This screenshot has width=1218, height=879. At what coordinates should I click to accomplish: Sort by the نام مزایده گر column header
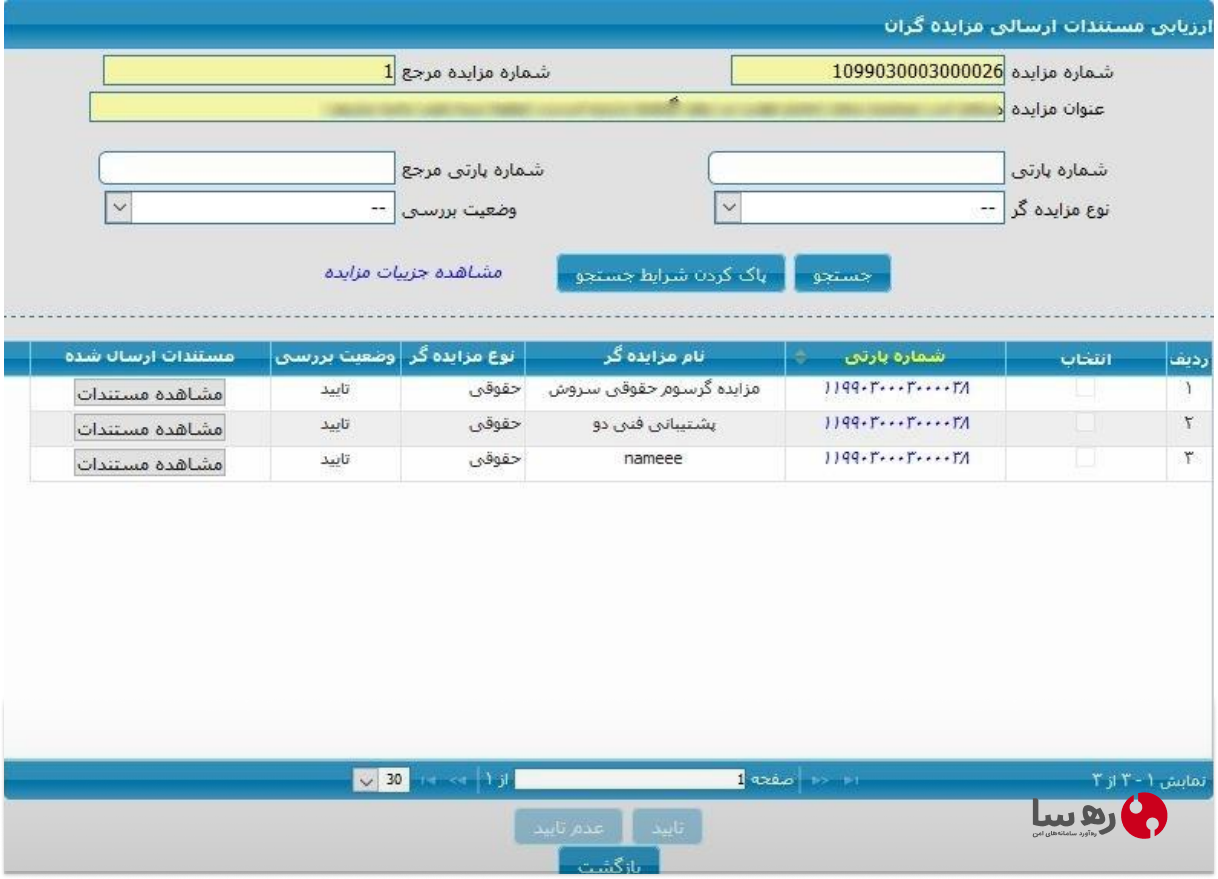tap(655, 357)
